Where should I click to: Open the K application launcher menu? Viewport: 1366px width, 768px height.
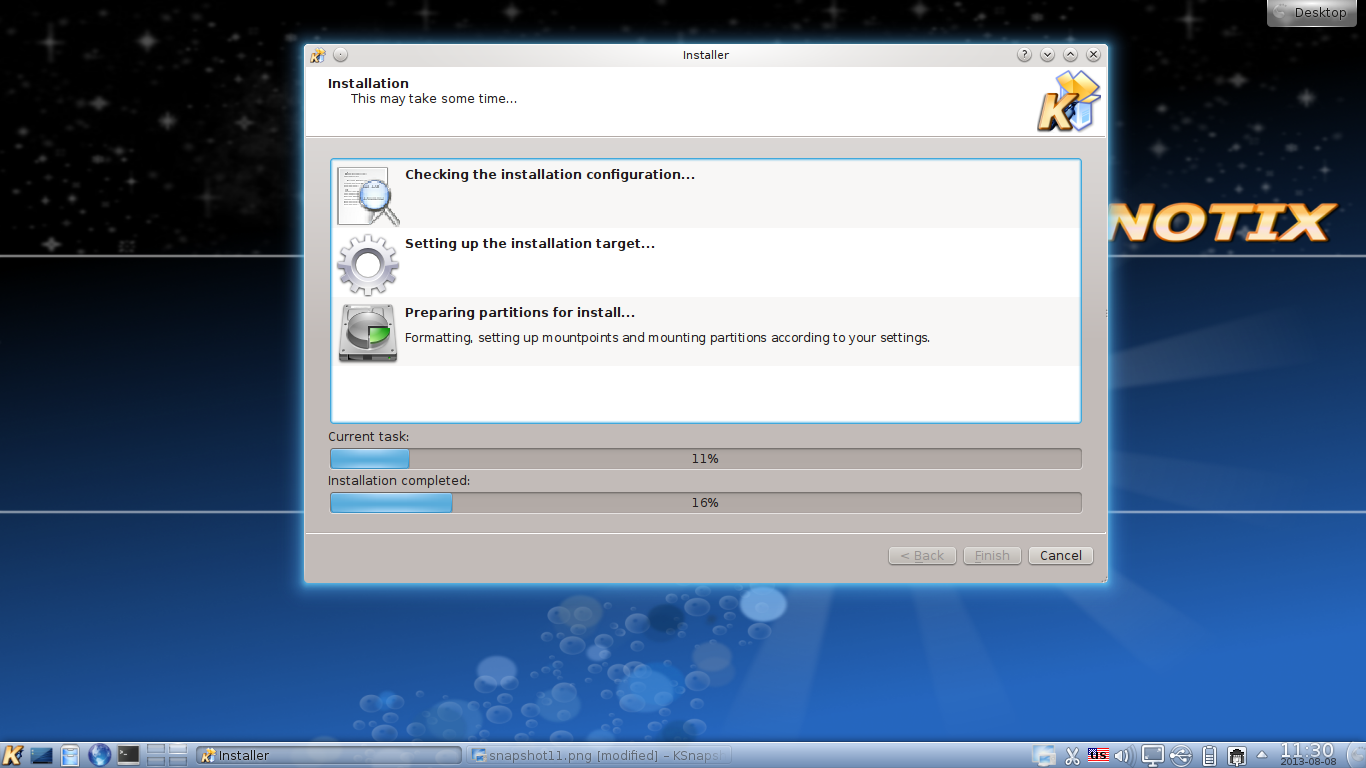[x=12, y=755]
